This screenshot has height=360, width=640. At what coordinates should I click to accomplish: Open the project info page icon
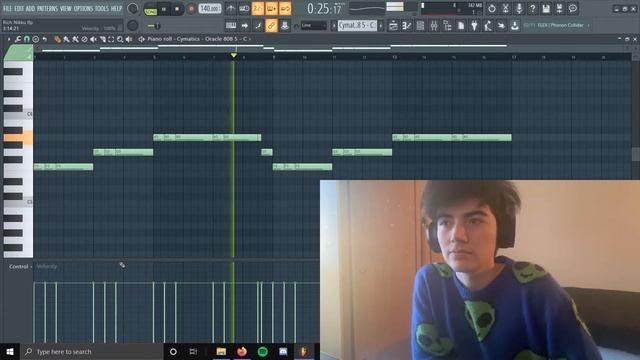[x=461, y=26]
